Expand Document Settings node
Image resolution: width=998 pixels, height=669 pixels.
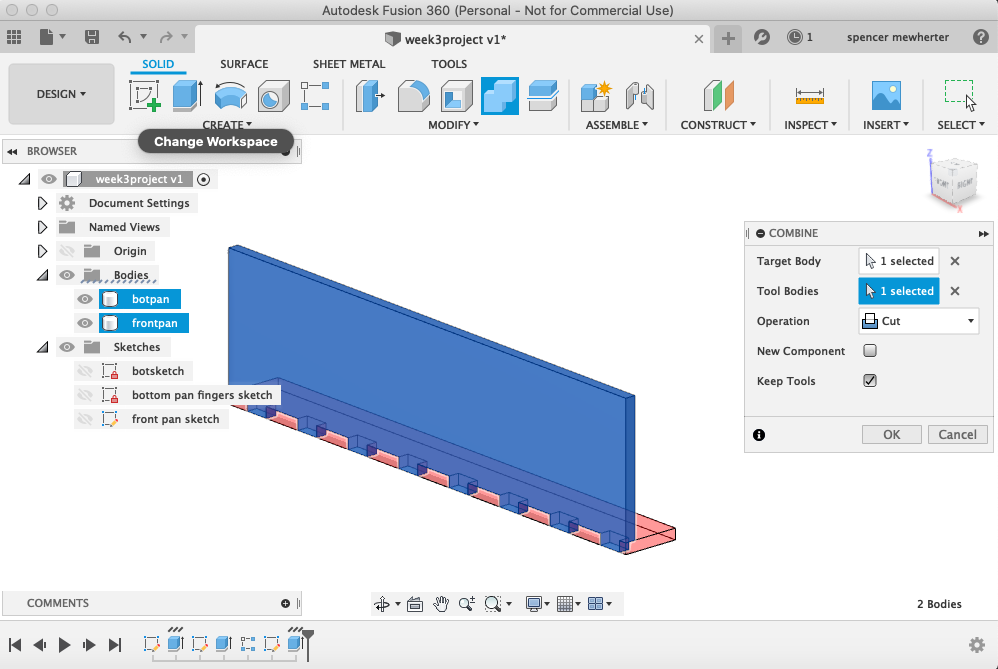42,203
